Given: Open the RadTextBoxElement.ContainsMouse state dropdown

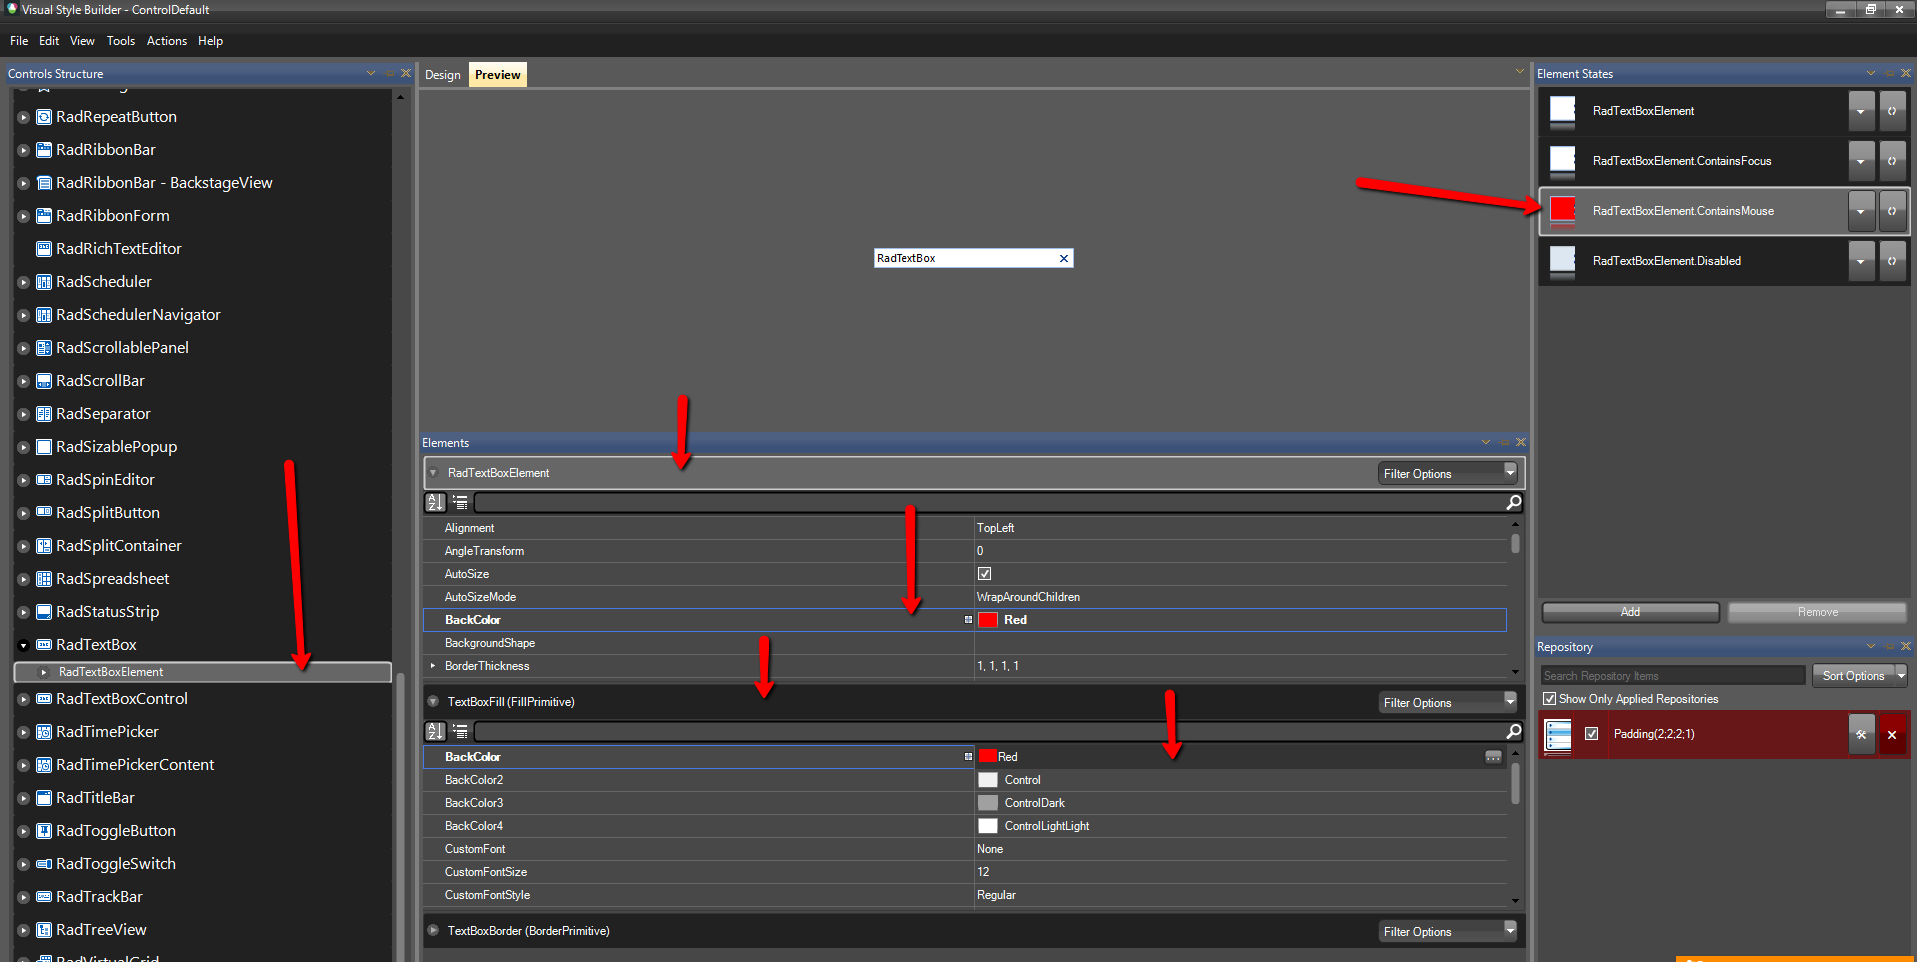Looking at the screenshot, I should pos(1861,211).
